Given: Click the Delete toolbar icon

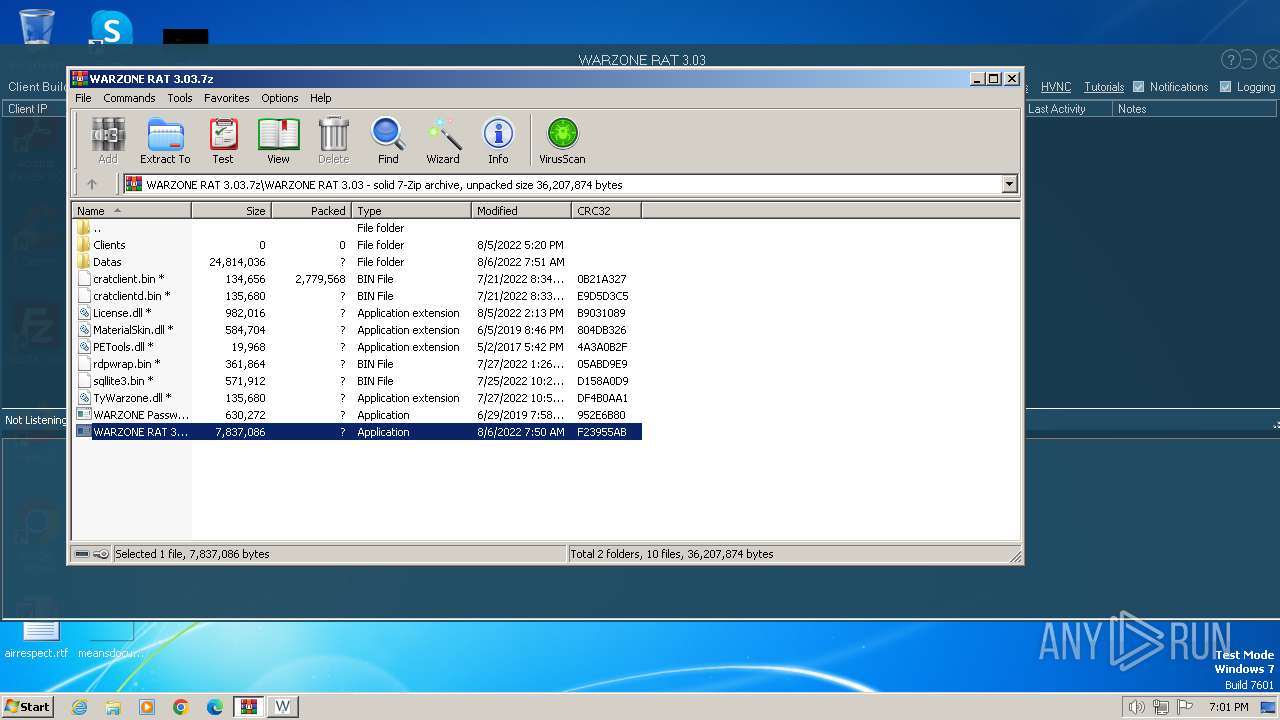Looking at the screenshot, I should (x=333, y=140).
